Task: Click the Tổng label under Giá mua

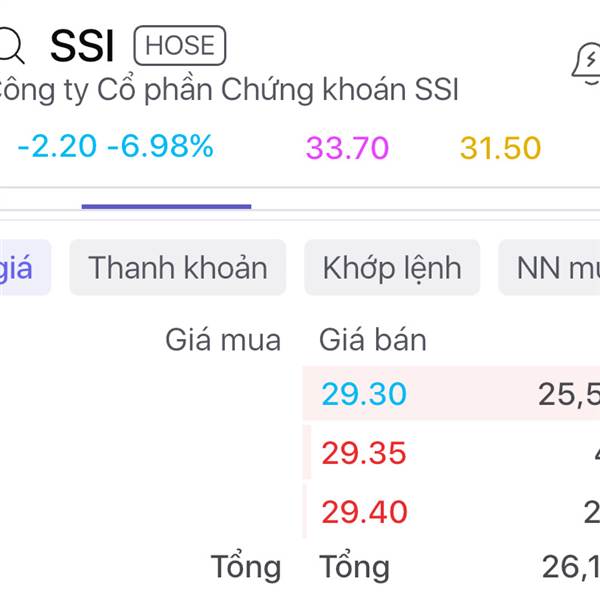Action: click(x=246, y=567)
